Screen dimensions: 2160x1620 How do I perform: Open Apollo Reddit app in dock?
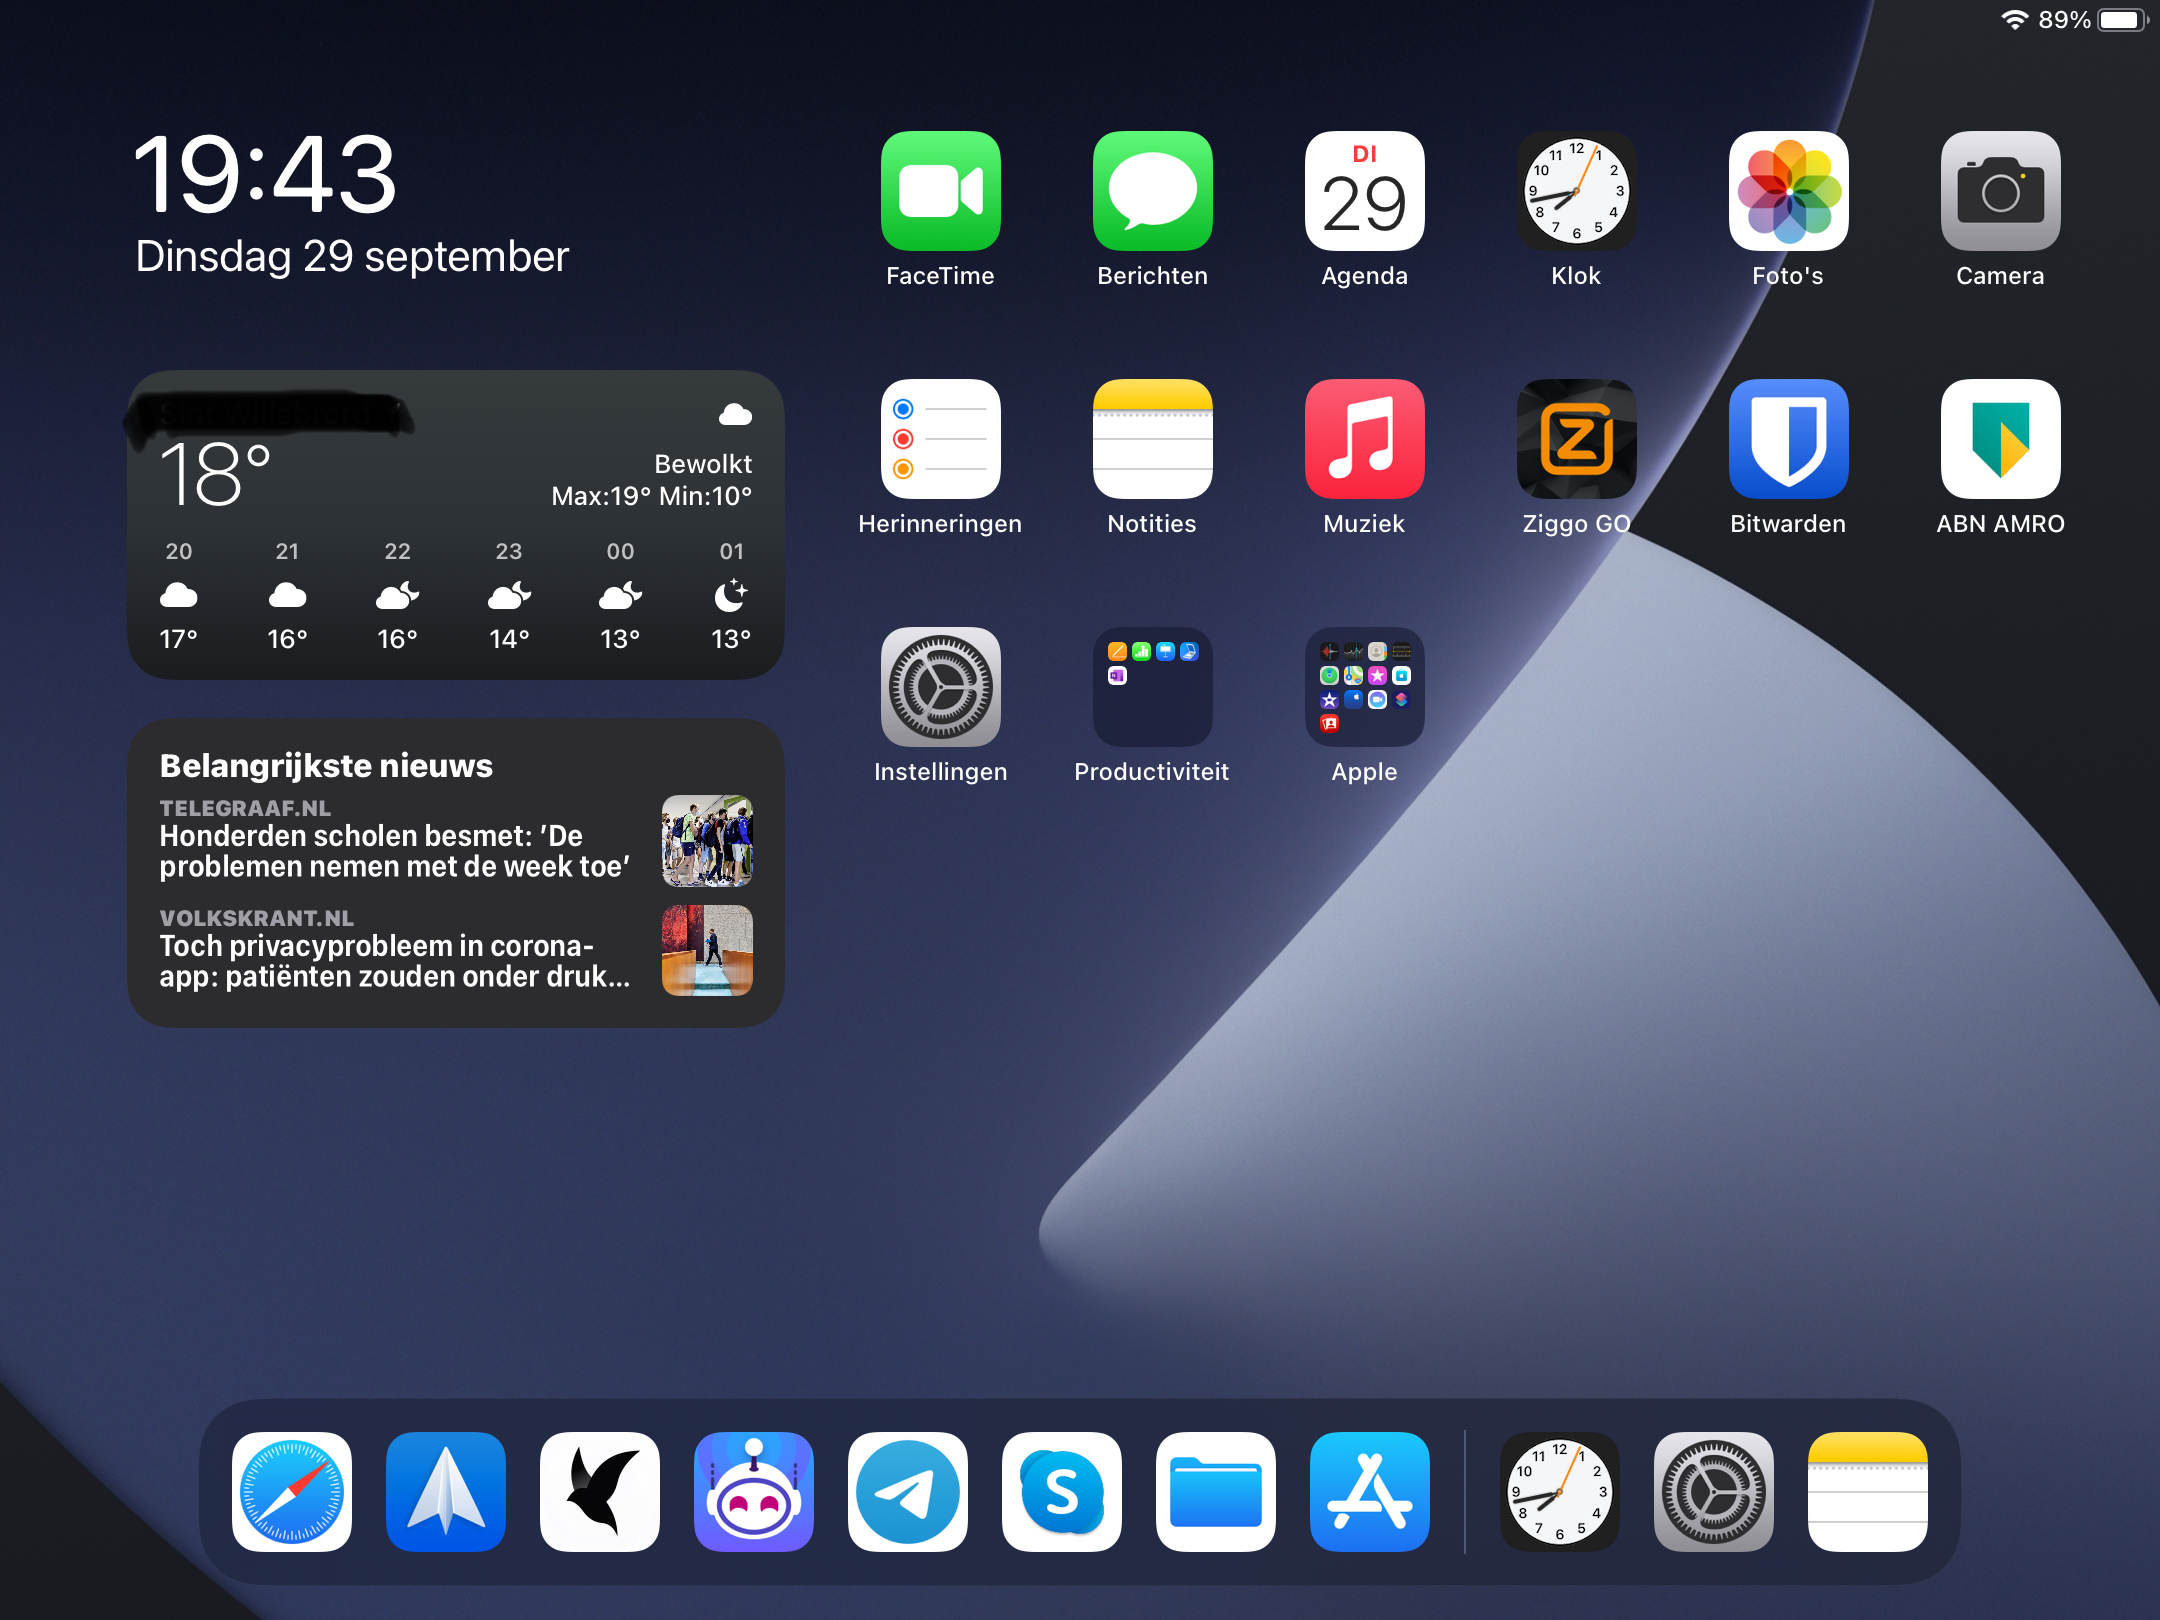coord(754,1491)
